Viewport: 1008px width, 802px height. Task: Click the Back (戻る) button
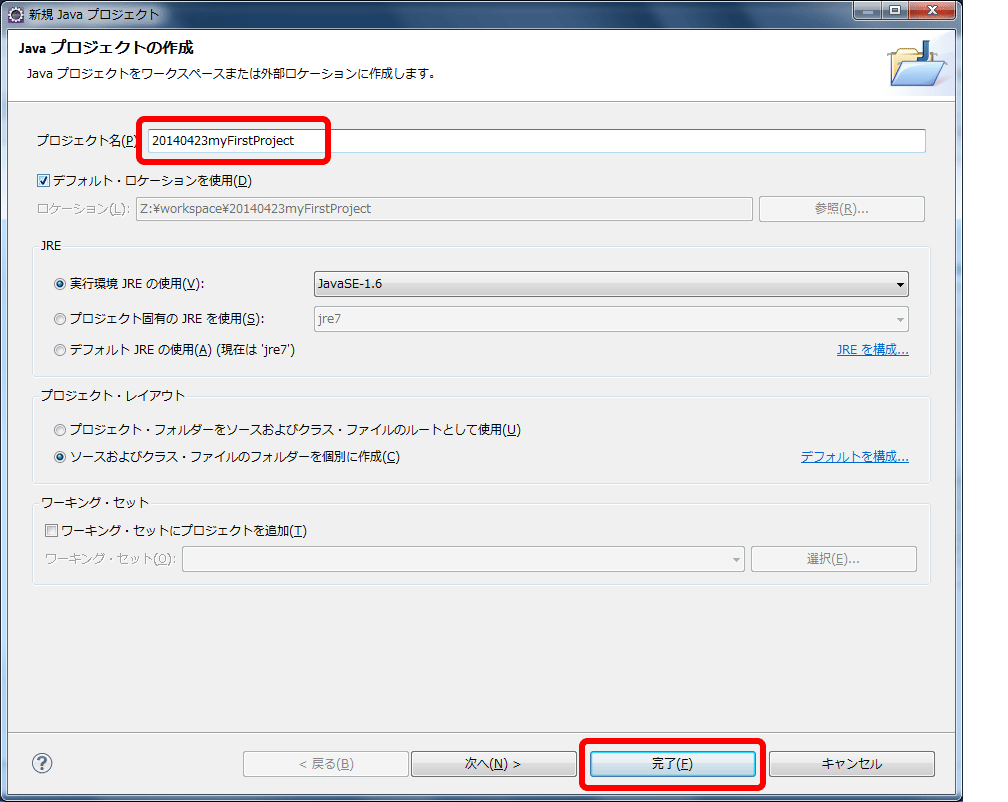point(326,764)
